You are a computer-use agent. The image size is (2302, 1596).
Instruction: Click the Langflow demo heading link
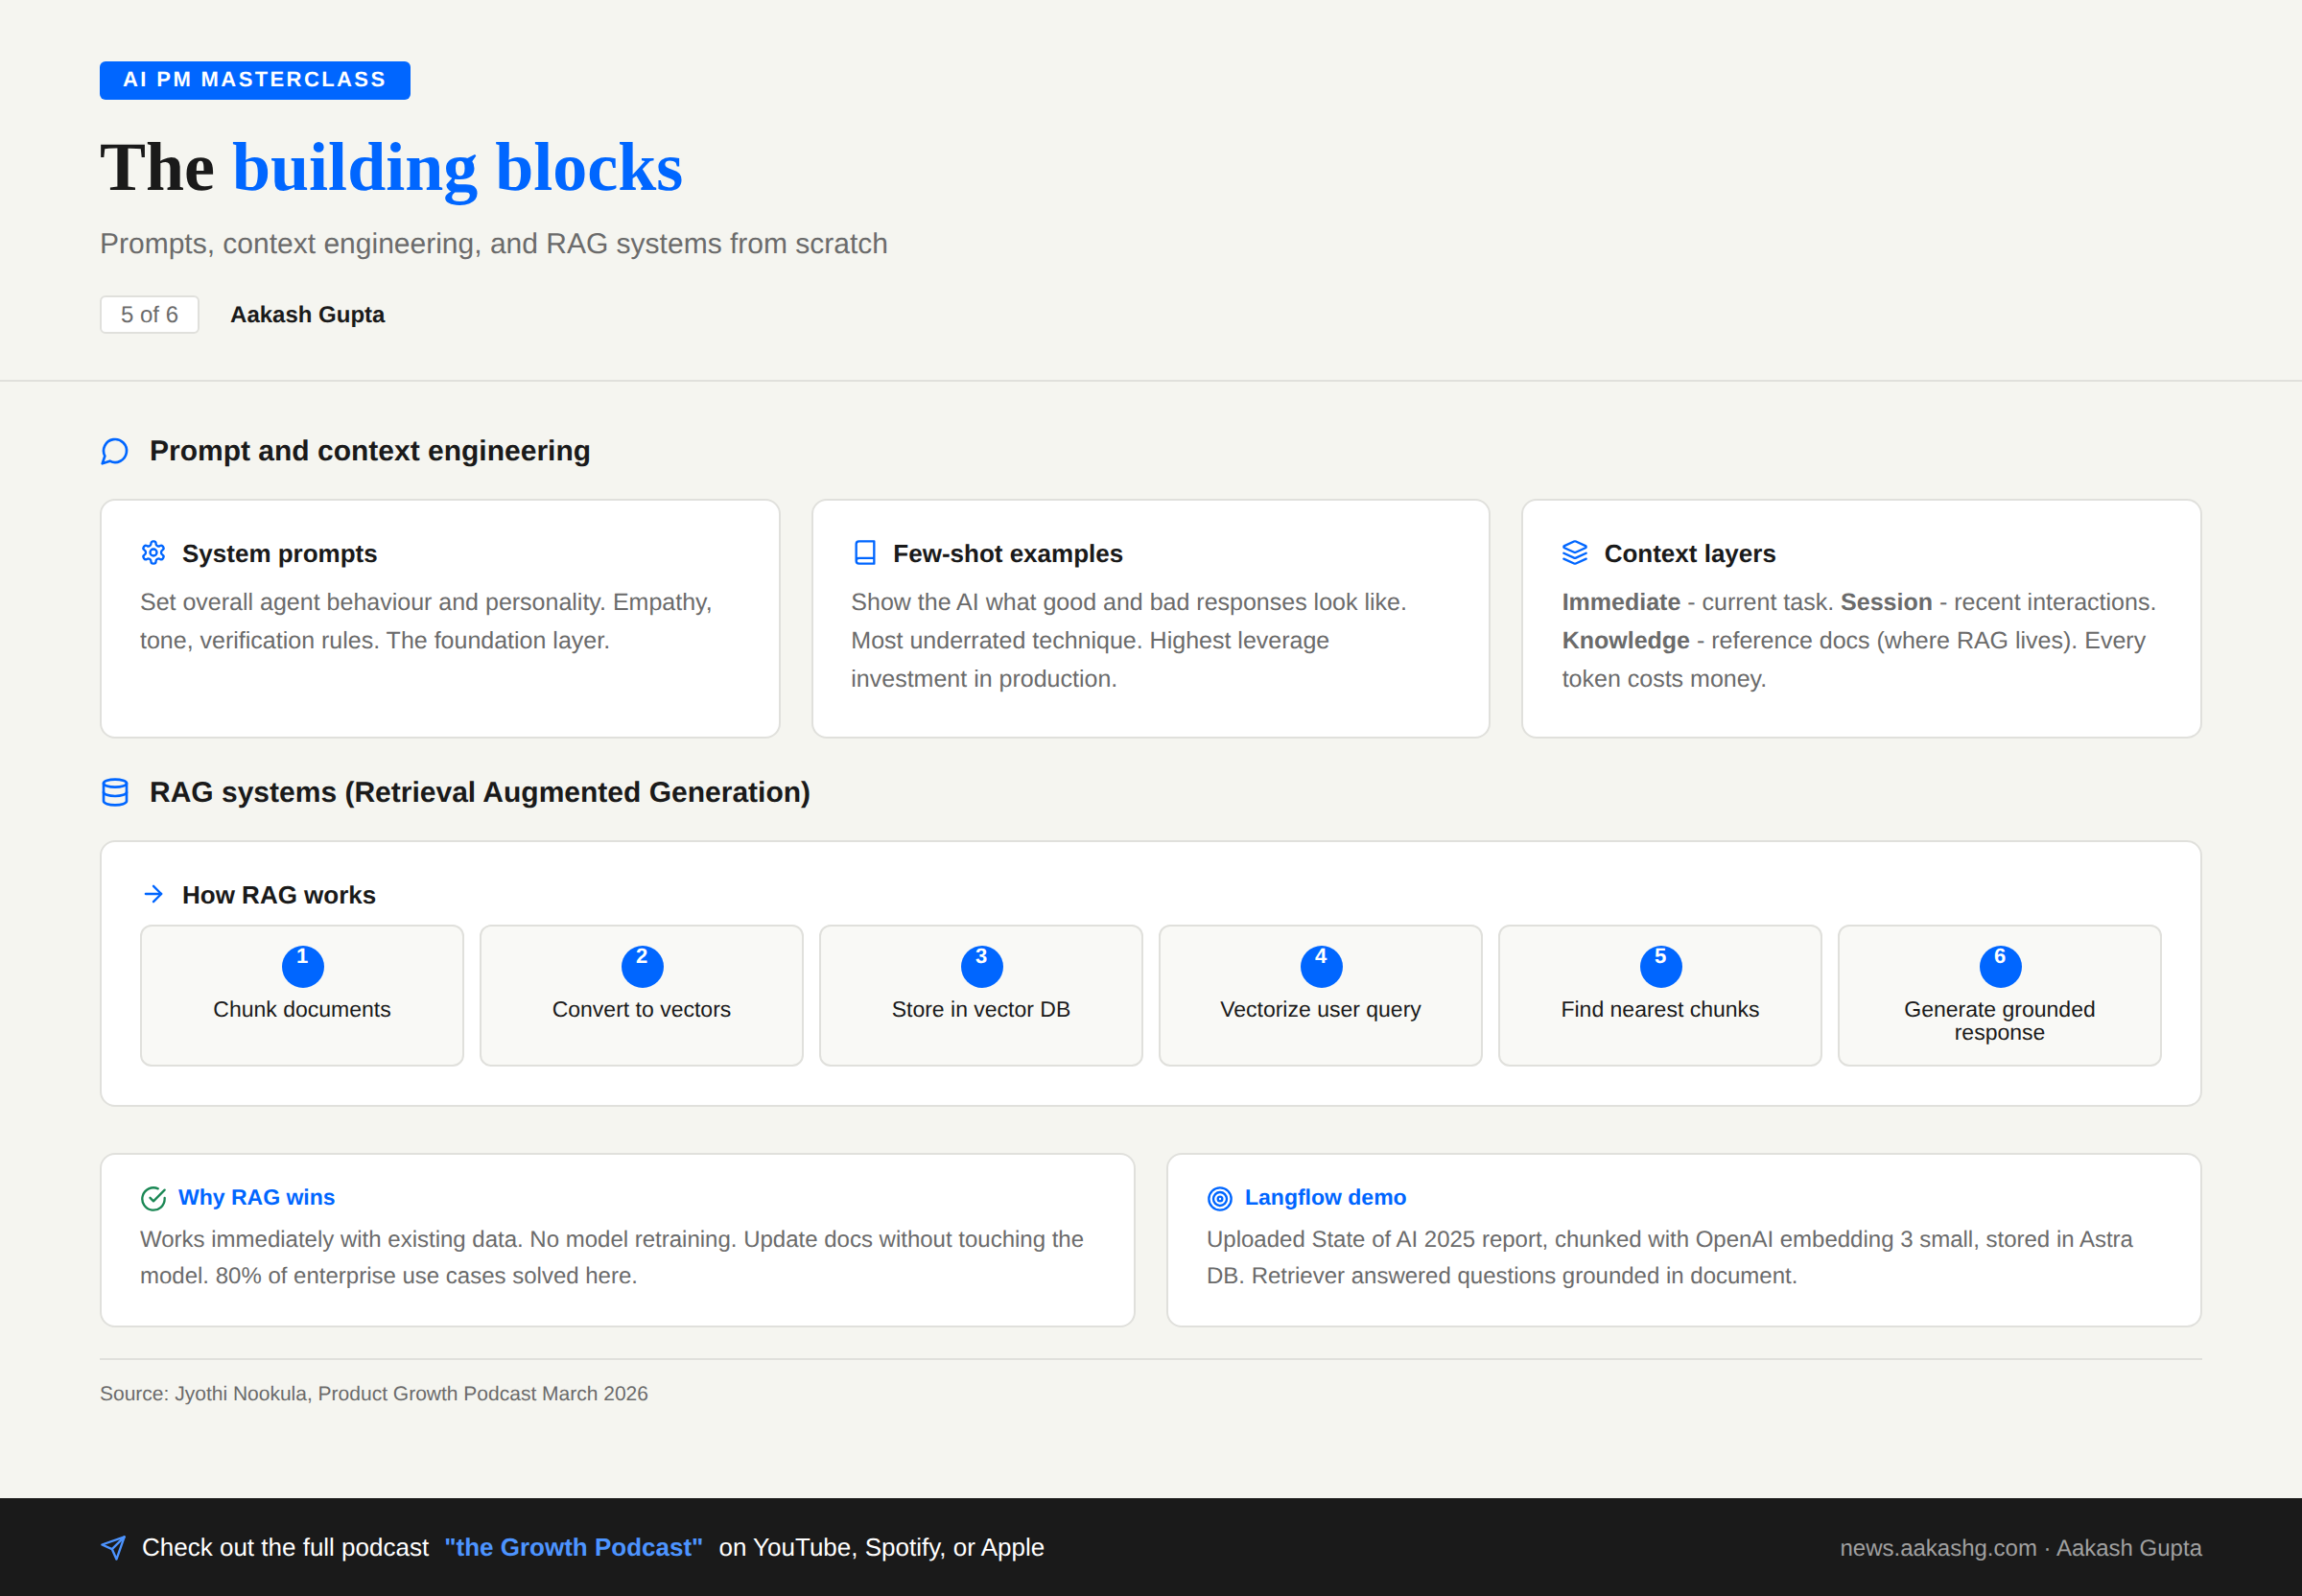coord(1325,1197)
